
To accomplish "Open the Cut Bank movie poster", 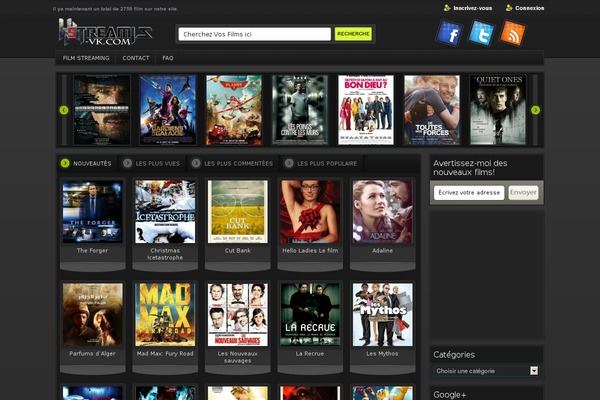I will (x=238, y=212).
